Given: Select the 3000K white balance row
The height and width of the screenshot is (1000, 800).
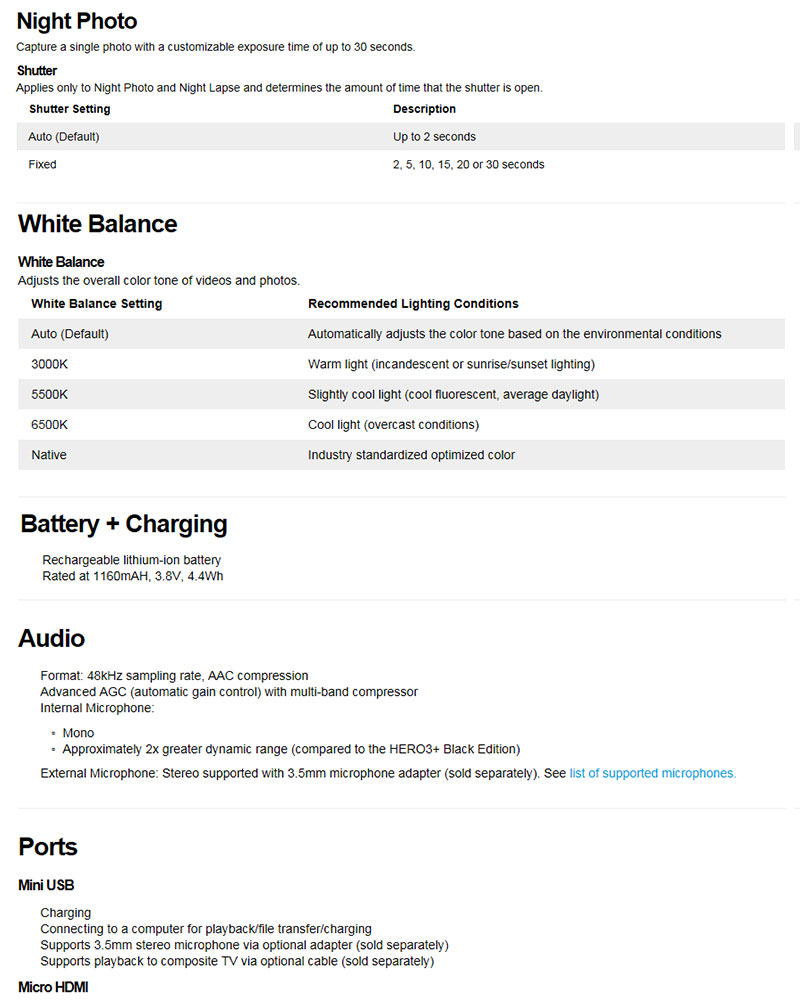Looking at the screenshot, I should (x=50, y=364).
